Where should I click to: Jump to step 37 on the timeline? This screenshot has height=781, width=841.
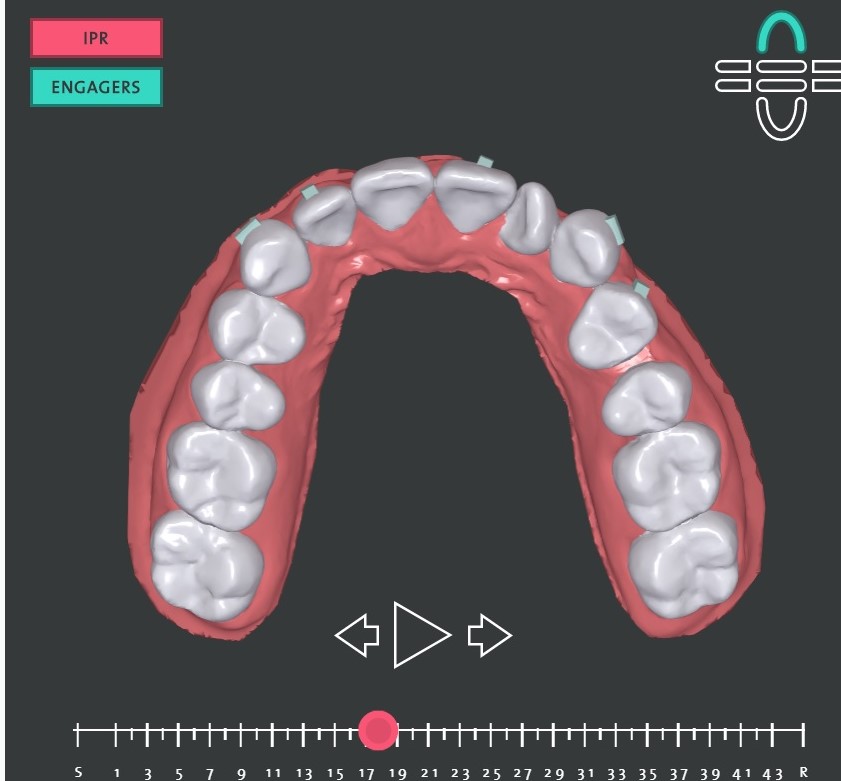tap(678, 773)
